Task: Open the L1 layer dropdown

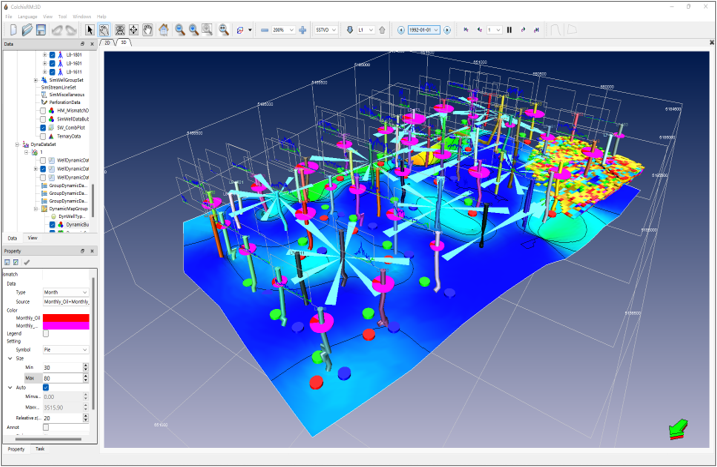Action: (365, 30)
